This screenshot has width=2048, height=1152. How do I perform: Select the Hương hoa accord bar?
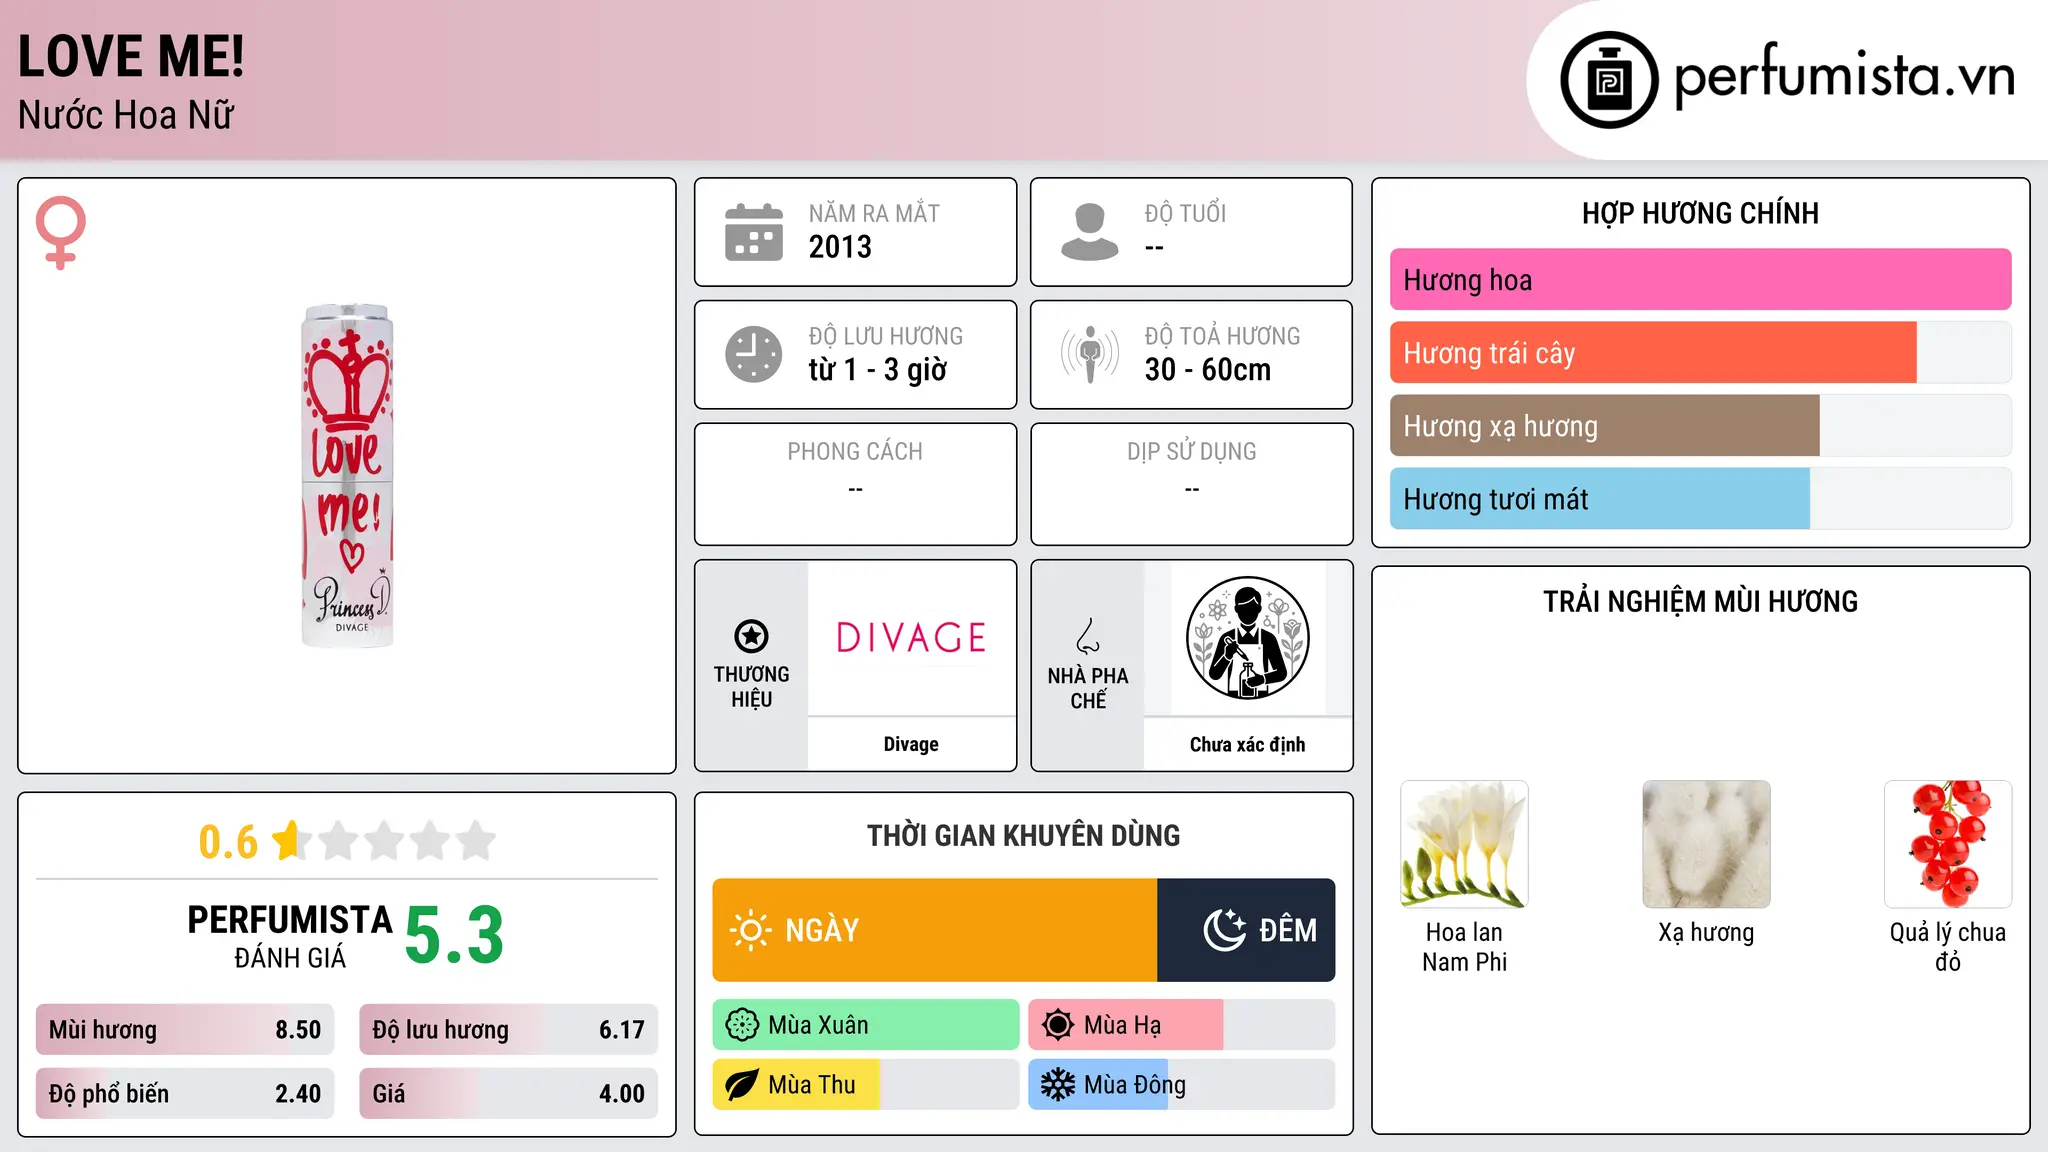(x=1700, y=280)
